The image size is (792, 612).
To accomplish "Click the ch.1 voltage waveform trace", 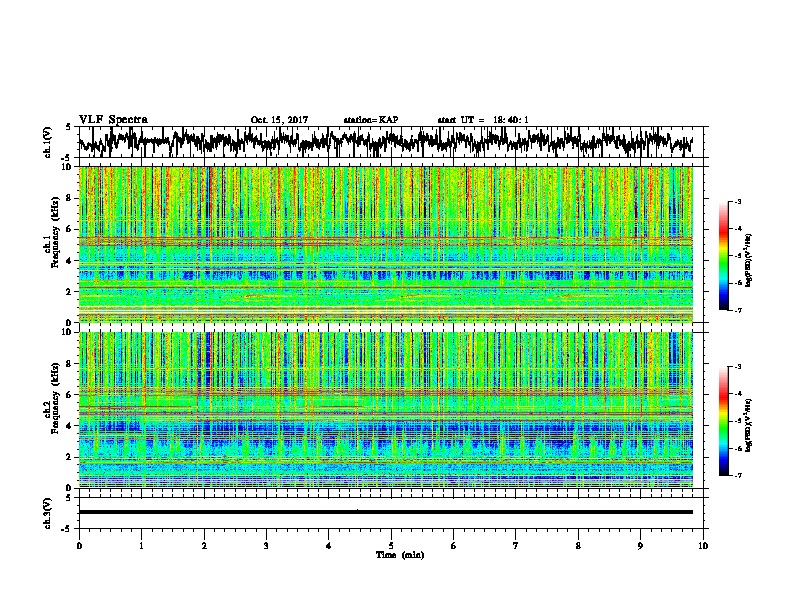I will pyautogui.click(x=385, y=142).
